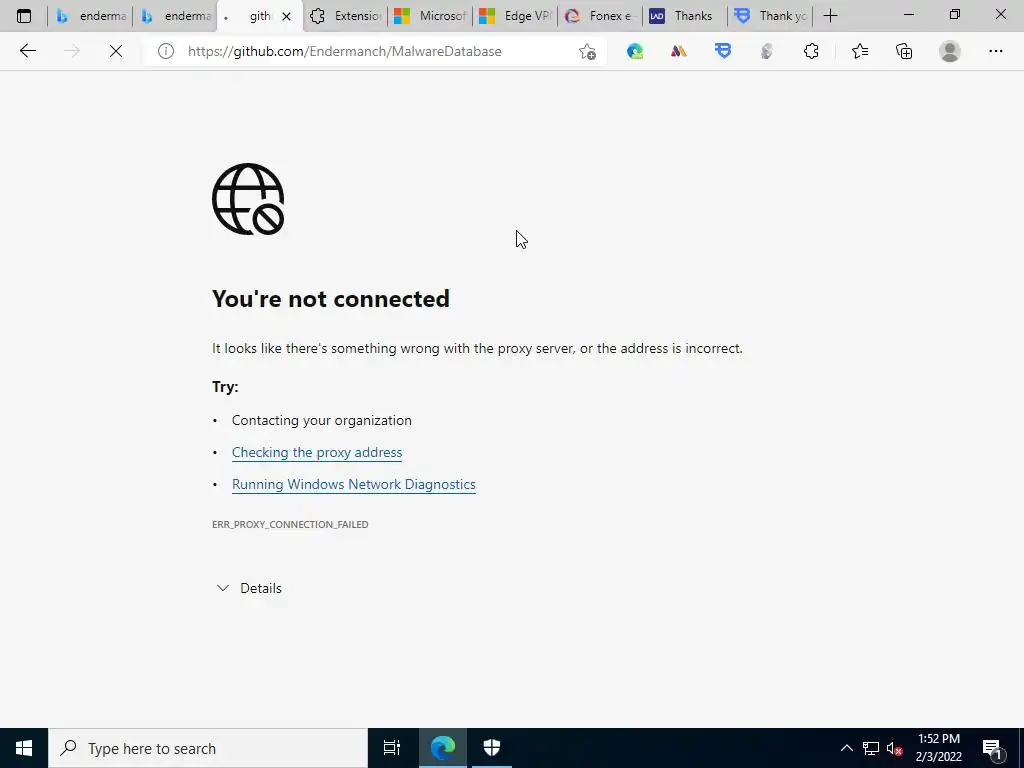Image resolution: width=1024 pixels, height=768 pixels.
Task: Open the Favorites list
Action: tap(860, 51)
